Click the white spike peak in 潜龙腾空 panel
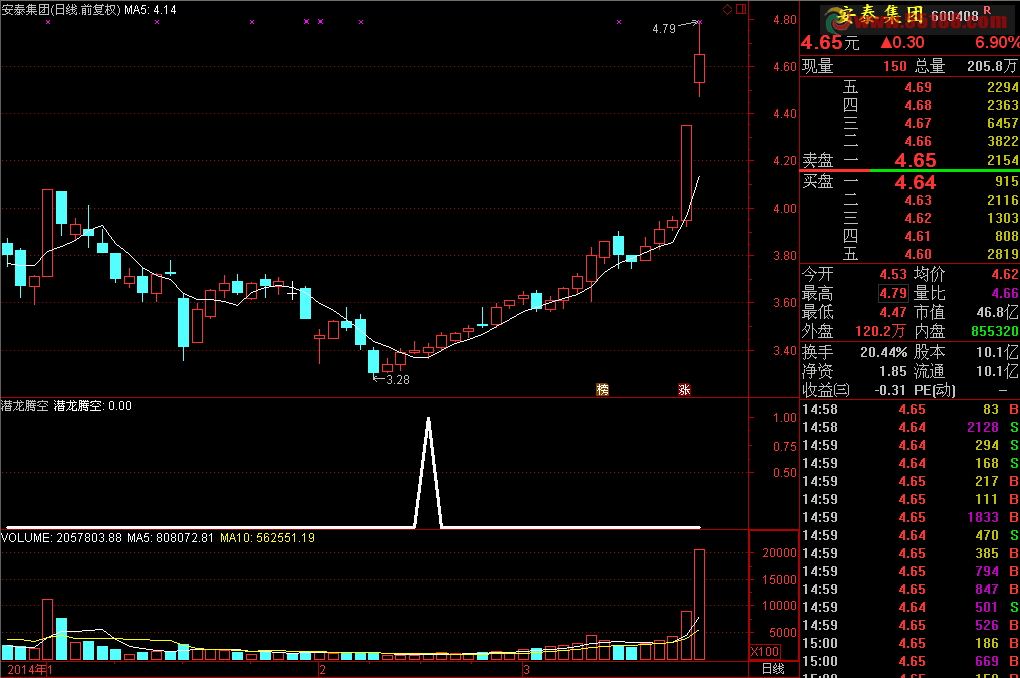1020x678 pixels. click(x=428, y=420)
